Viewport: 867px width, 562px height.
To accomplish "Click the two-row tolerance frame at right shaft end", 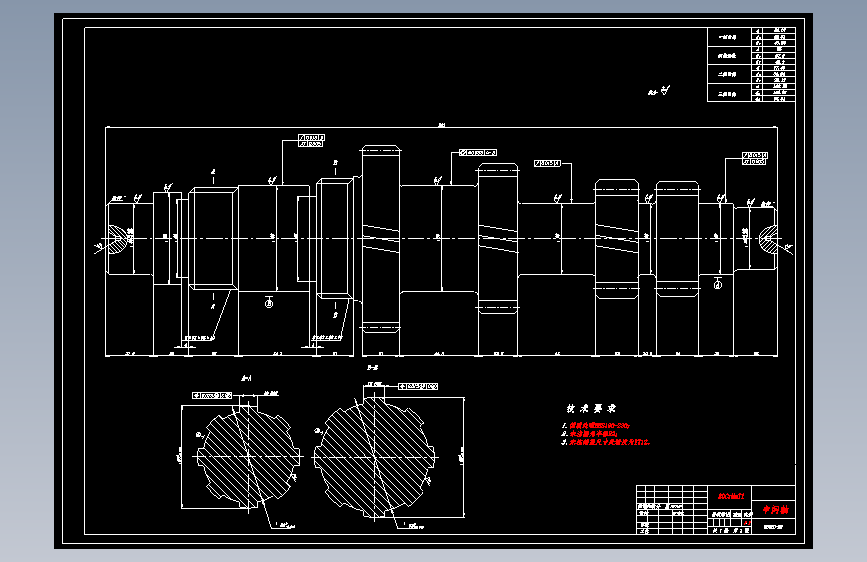I will [755, 159].
